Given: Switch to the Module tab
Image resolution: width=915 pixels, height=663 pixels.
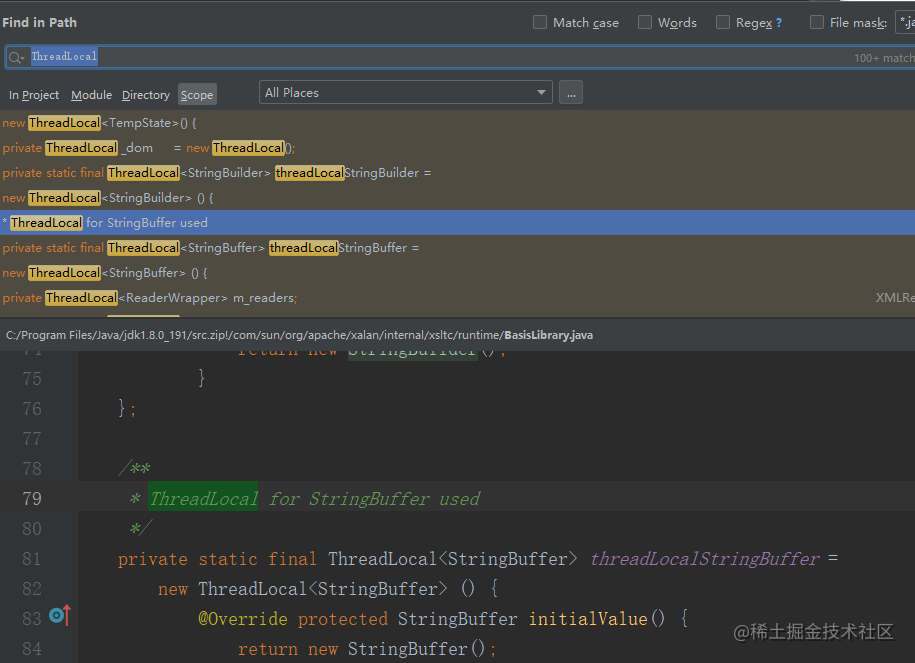Looking at the screenshot, I should (92, 95).
